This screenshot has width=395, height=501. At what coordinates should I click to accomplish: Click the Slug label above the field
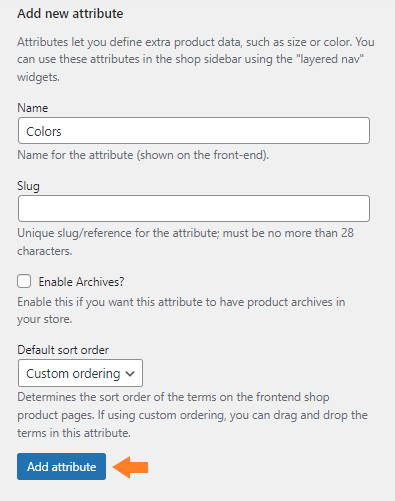[x=28, y=186]
